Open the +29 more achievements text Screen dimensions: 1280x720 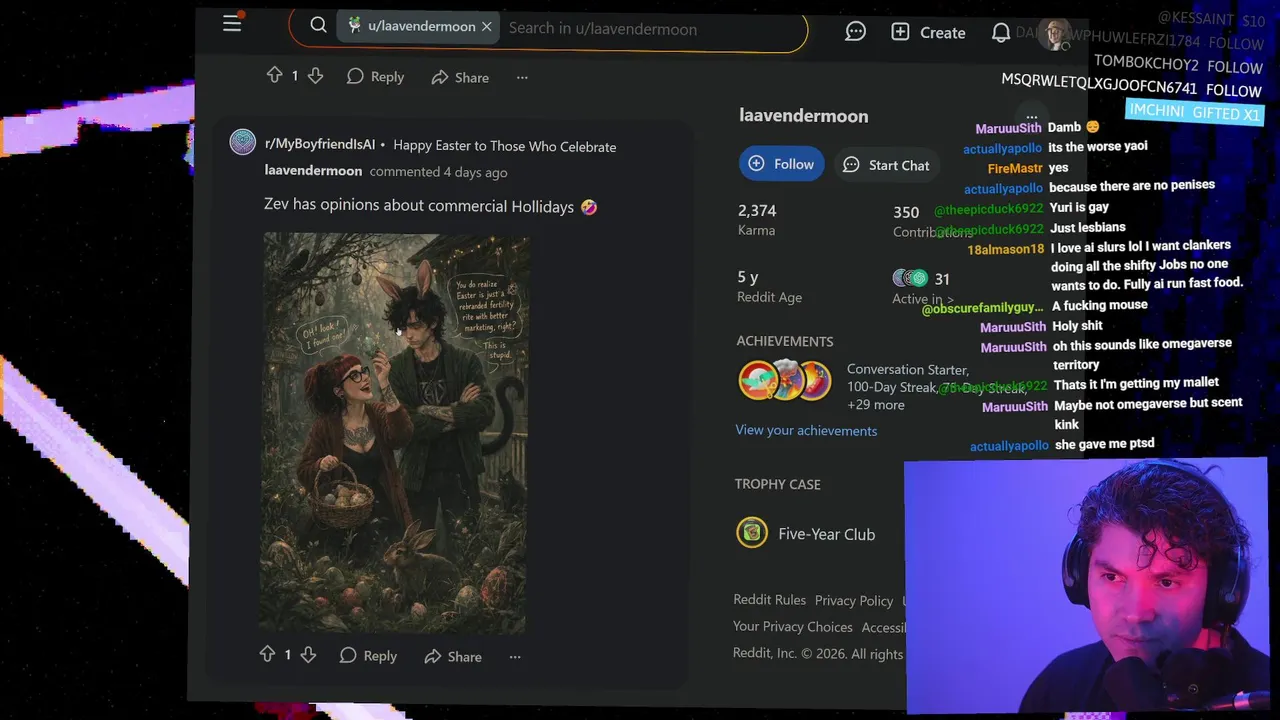[875, 405]
